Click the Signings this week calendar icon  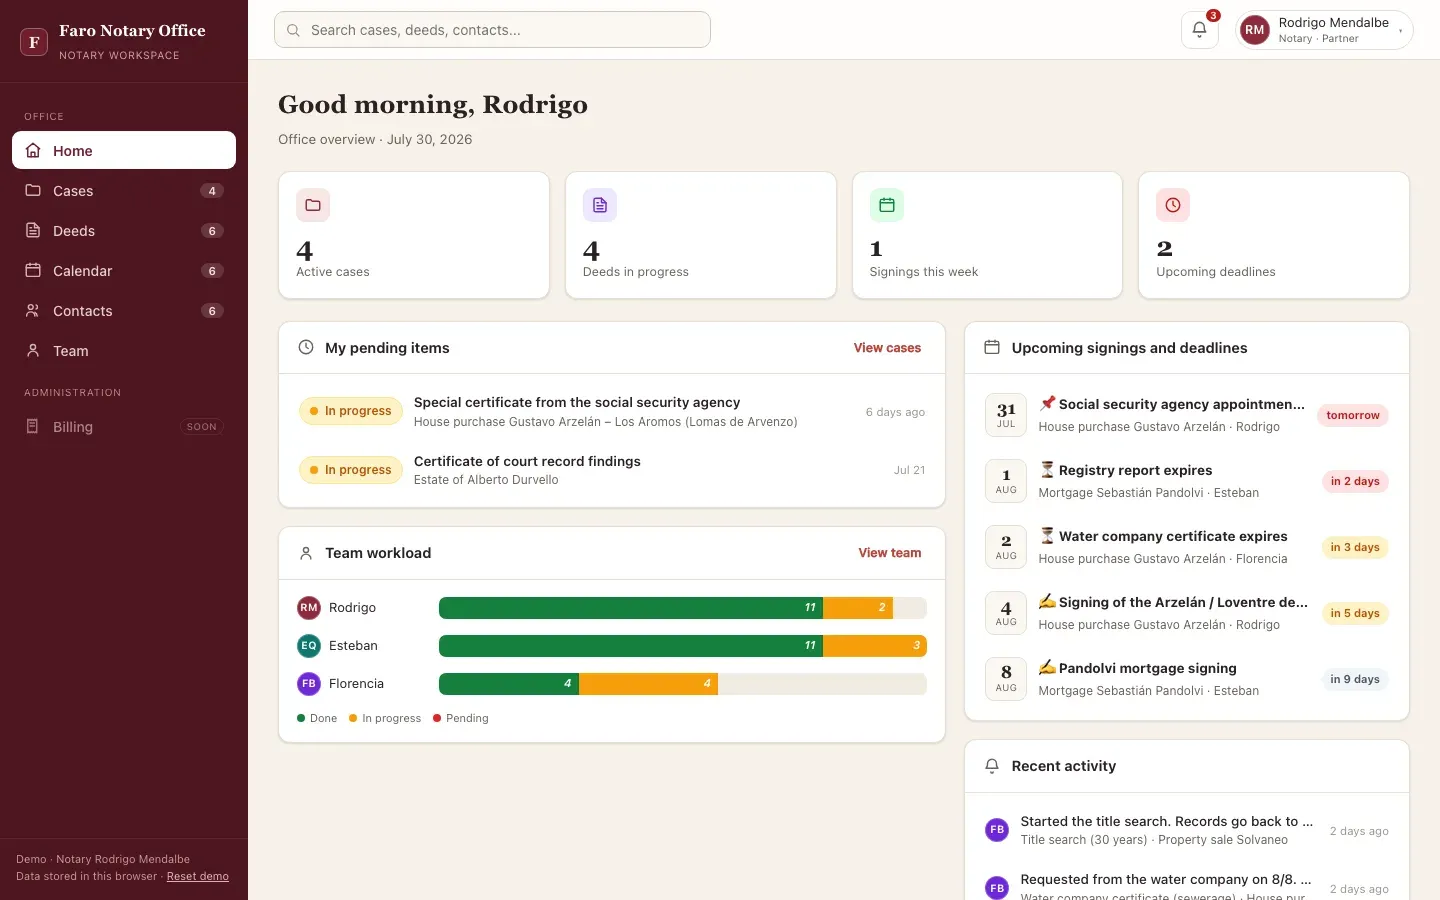pyautogui.click(x=887, y=205)
